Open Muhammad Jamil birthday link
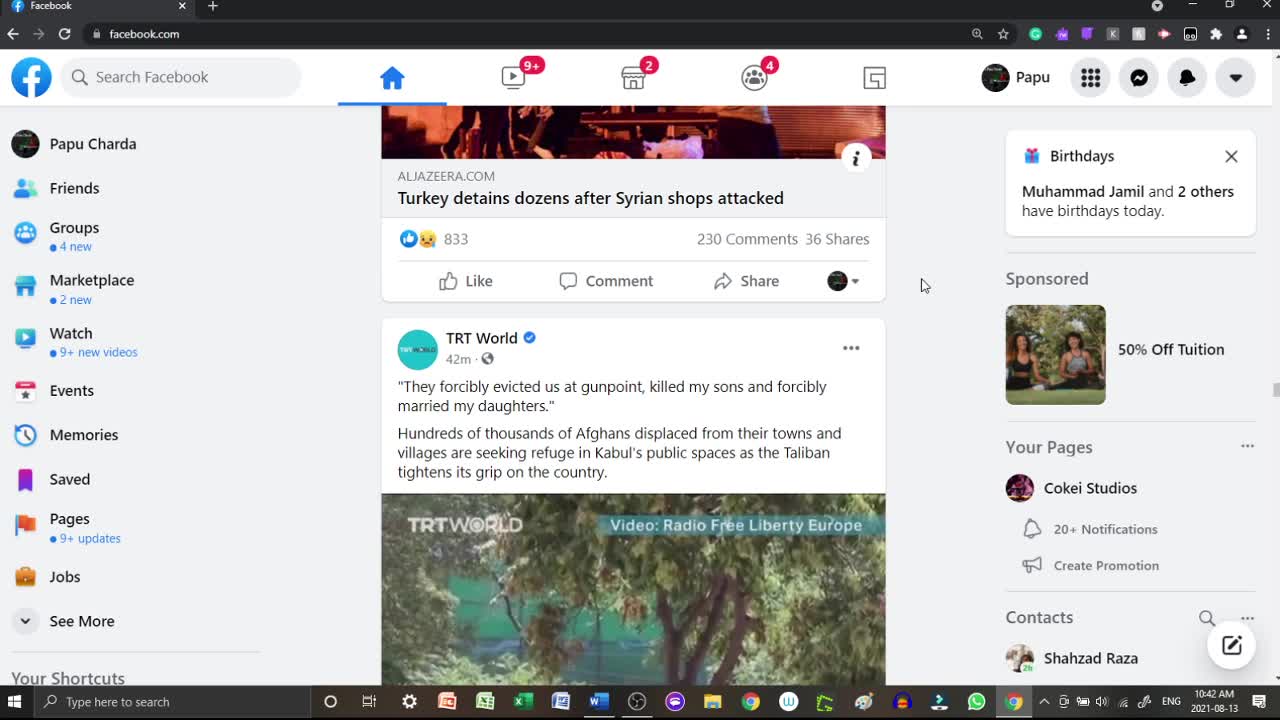 (x=1083, y=192)
